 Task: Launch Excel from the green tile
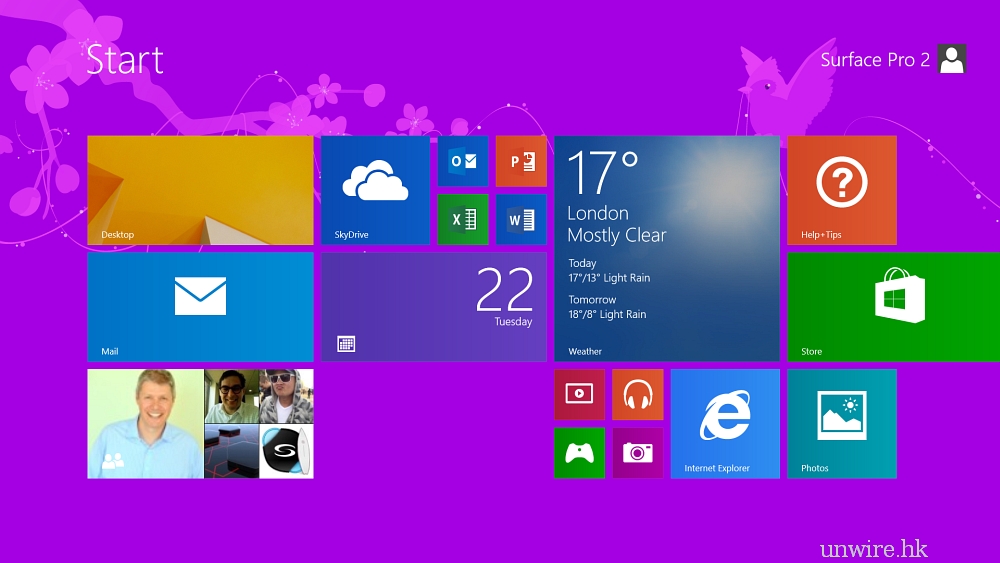tap(463, 219)
